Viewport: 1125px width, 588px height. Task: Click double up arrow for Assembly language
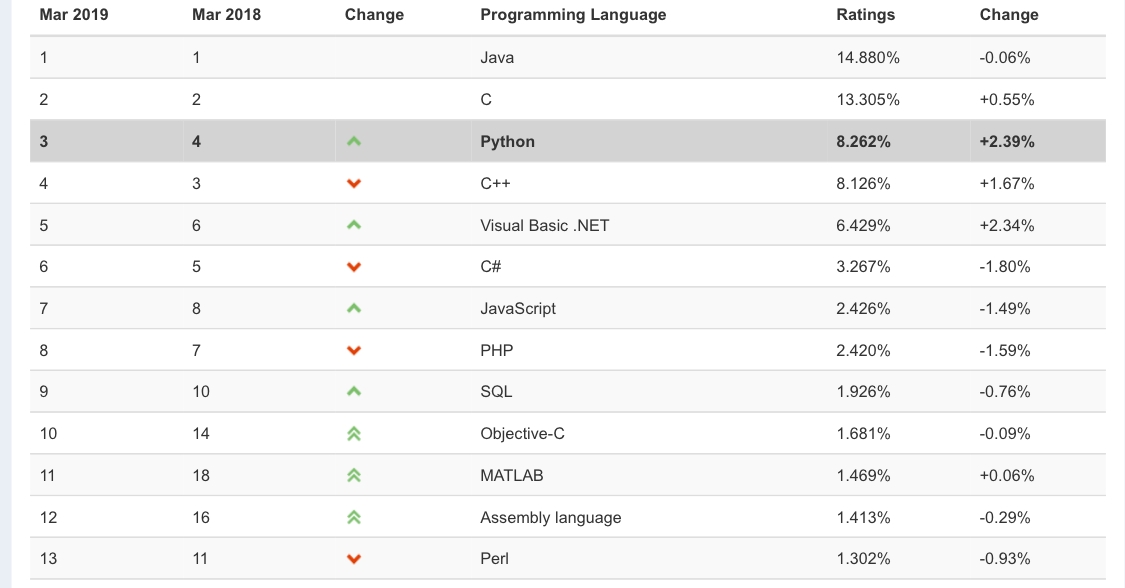tap(353, 518)
